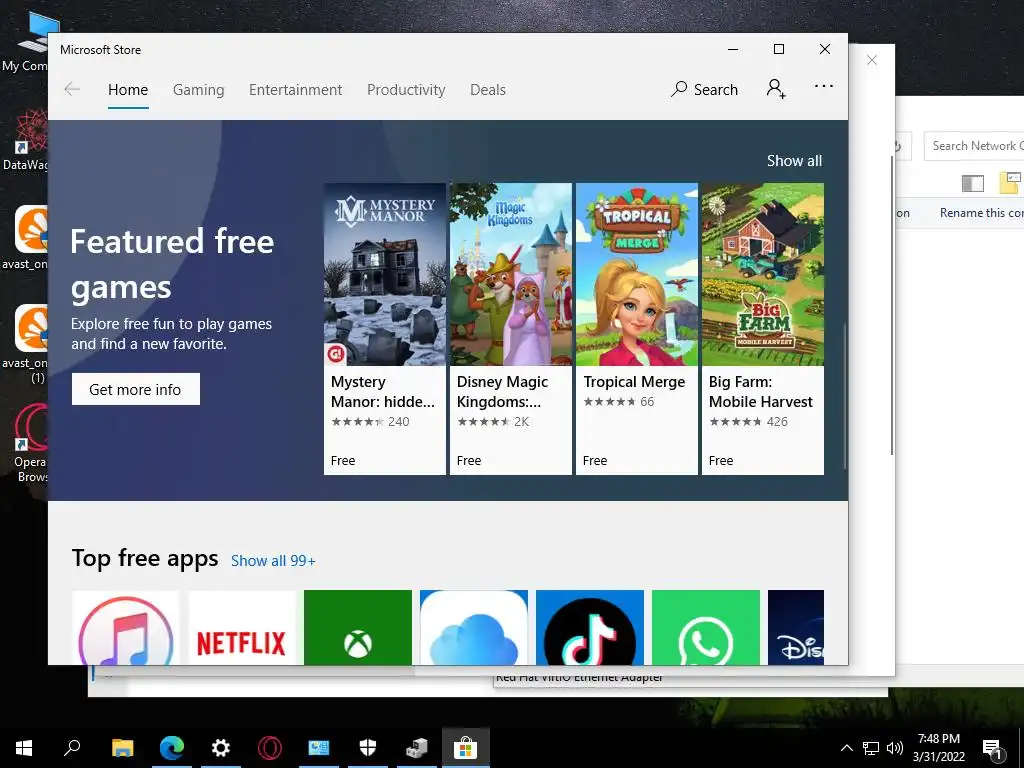The width and height of the screenshot is (1024, 768).
Task: Open the Xbox app tile
Action: coord(358,628)
